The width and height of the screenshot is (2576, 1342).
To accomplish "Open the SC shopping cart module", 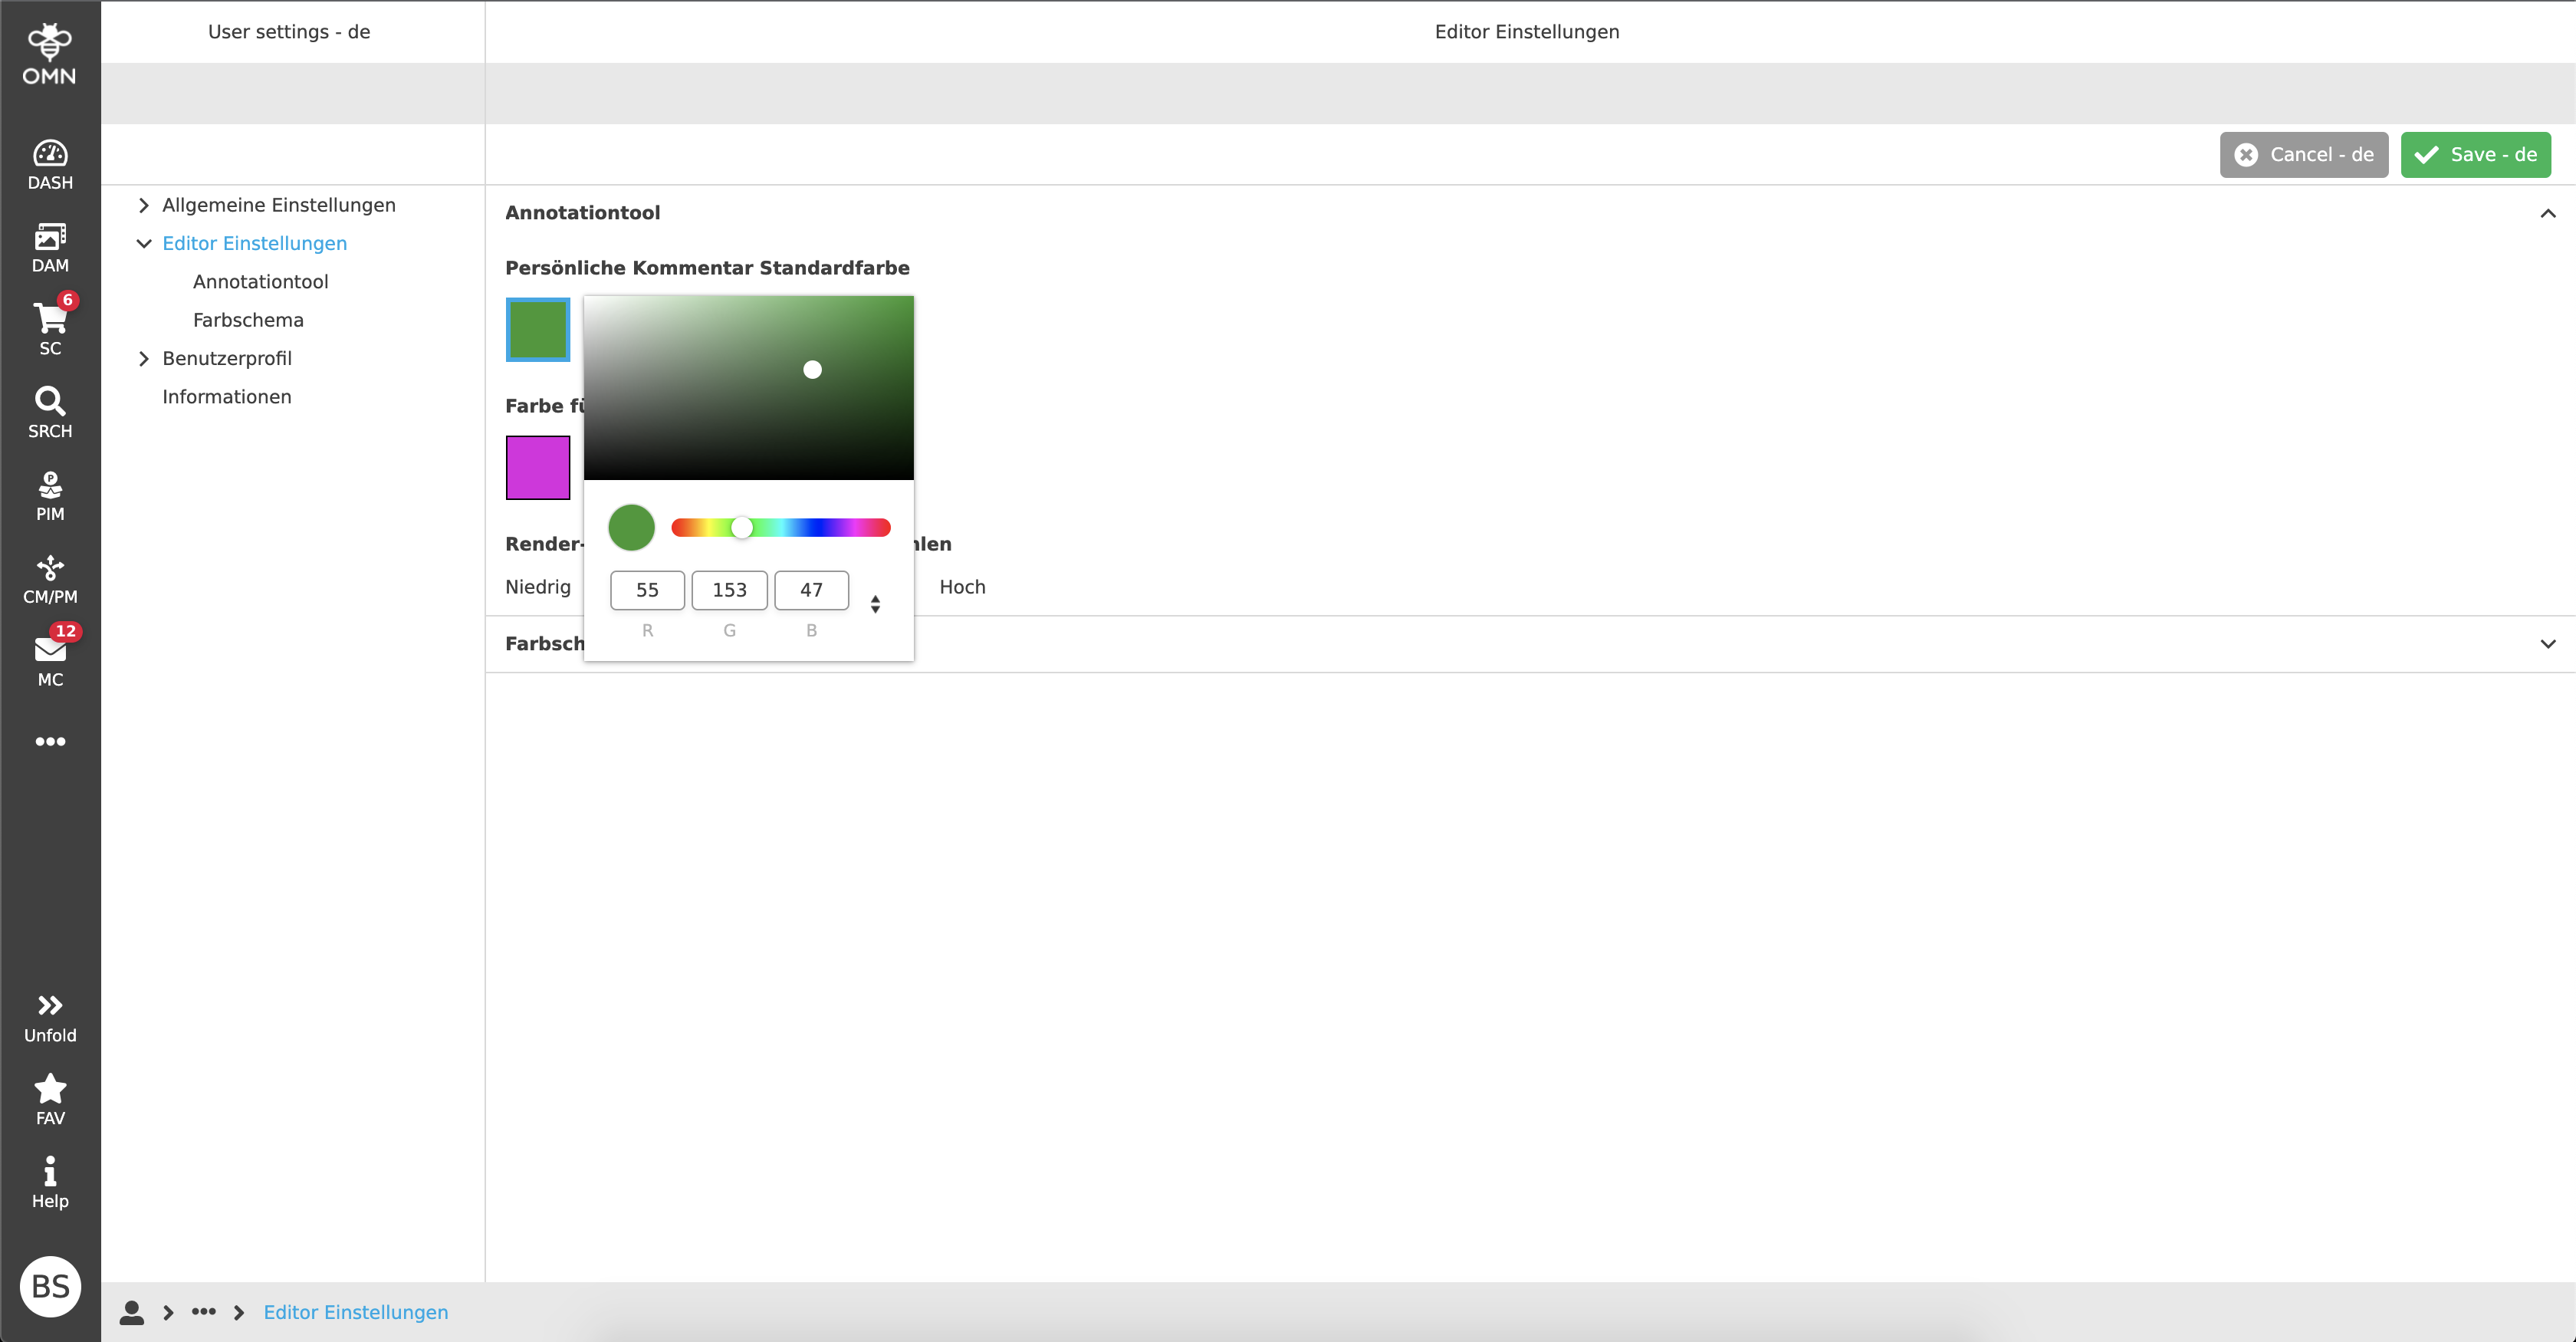I will pos(50,325).
